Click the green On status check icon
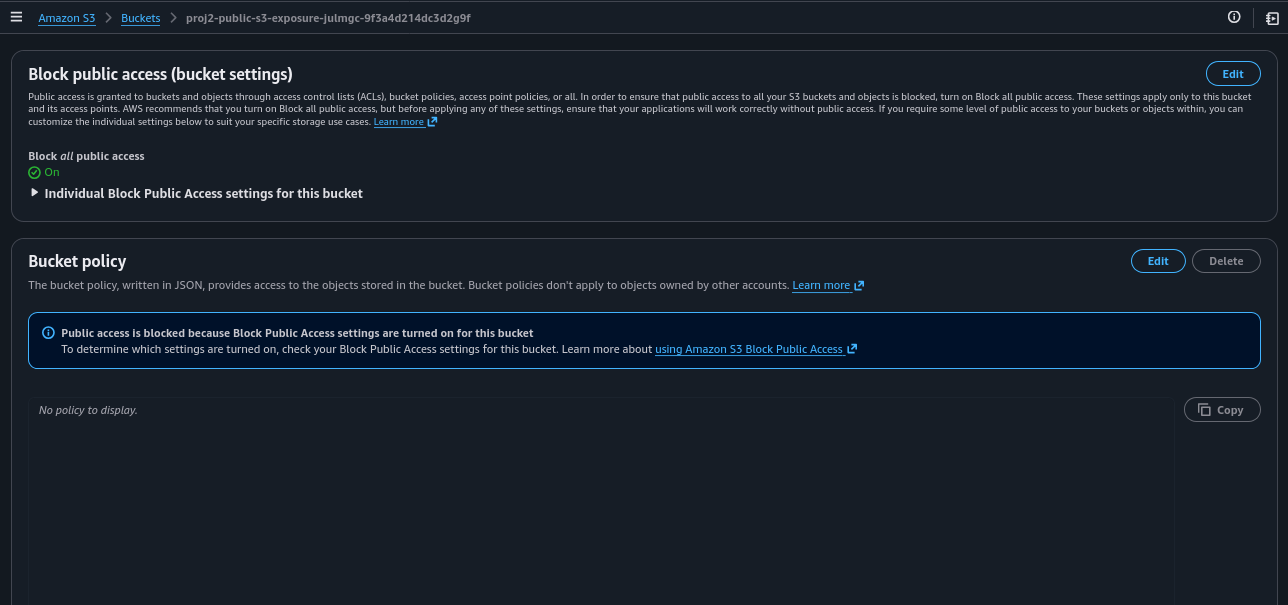Screen dimensions: 1288x605 point(34,172)
